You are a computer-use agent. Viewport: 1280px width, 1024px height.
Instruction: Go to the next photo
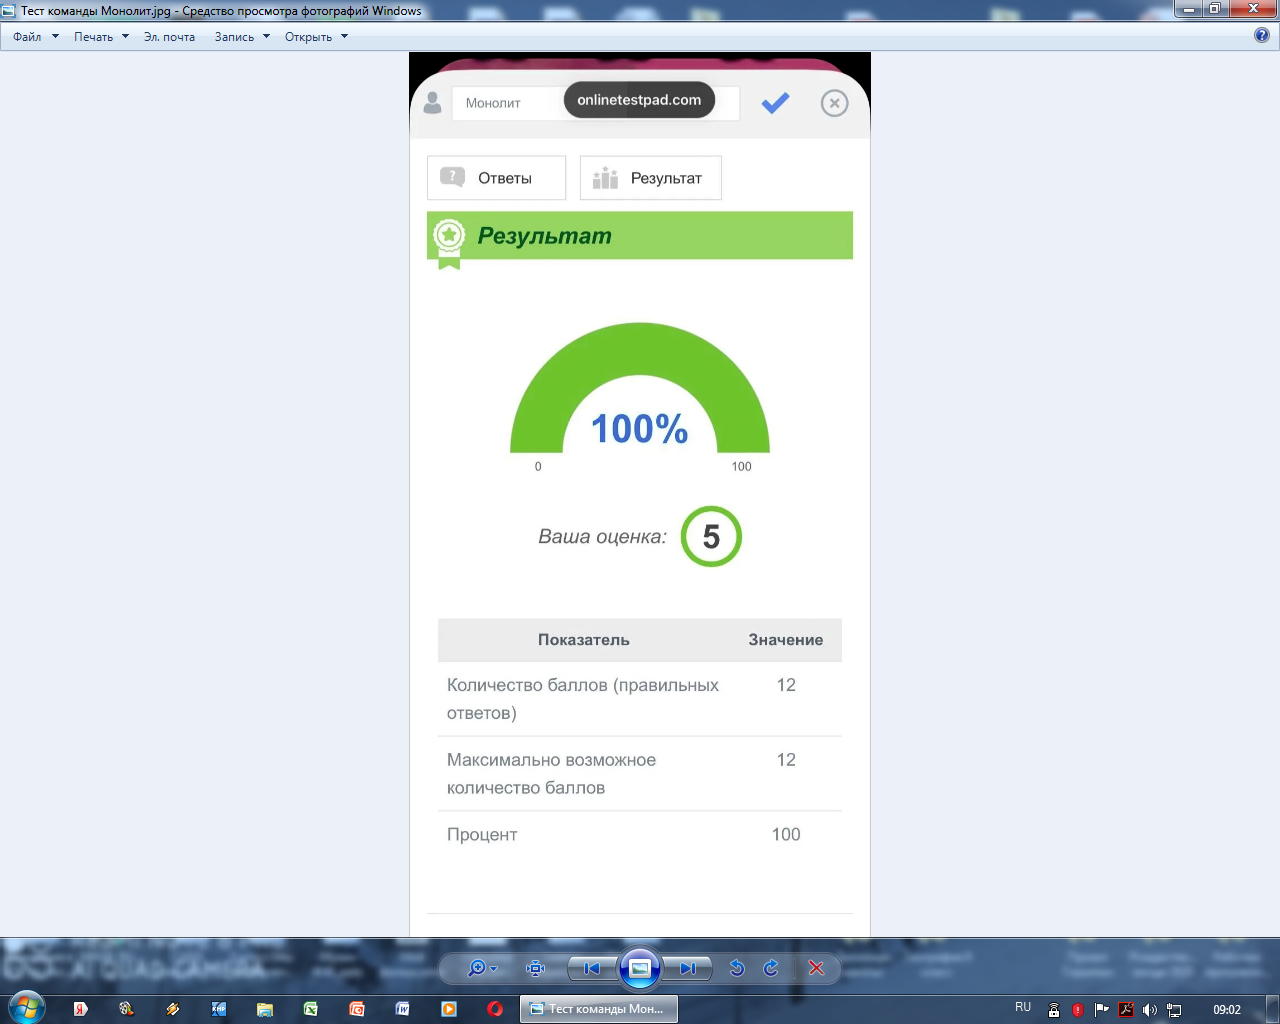688,968
